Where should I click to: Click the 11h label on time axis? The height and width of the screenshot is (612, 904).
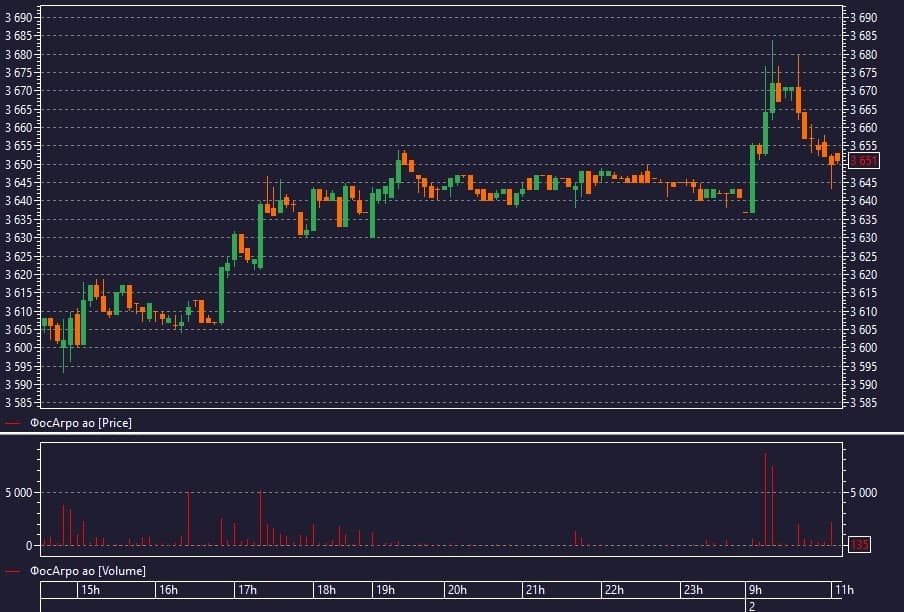pyautogui.click(x=845, y=590)
